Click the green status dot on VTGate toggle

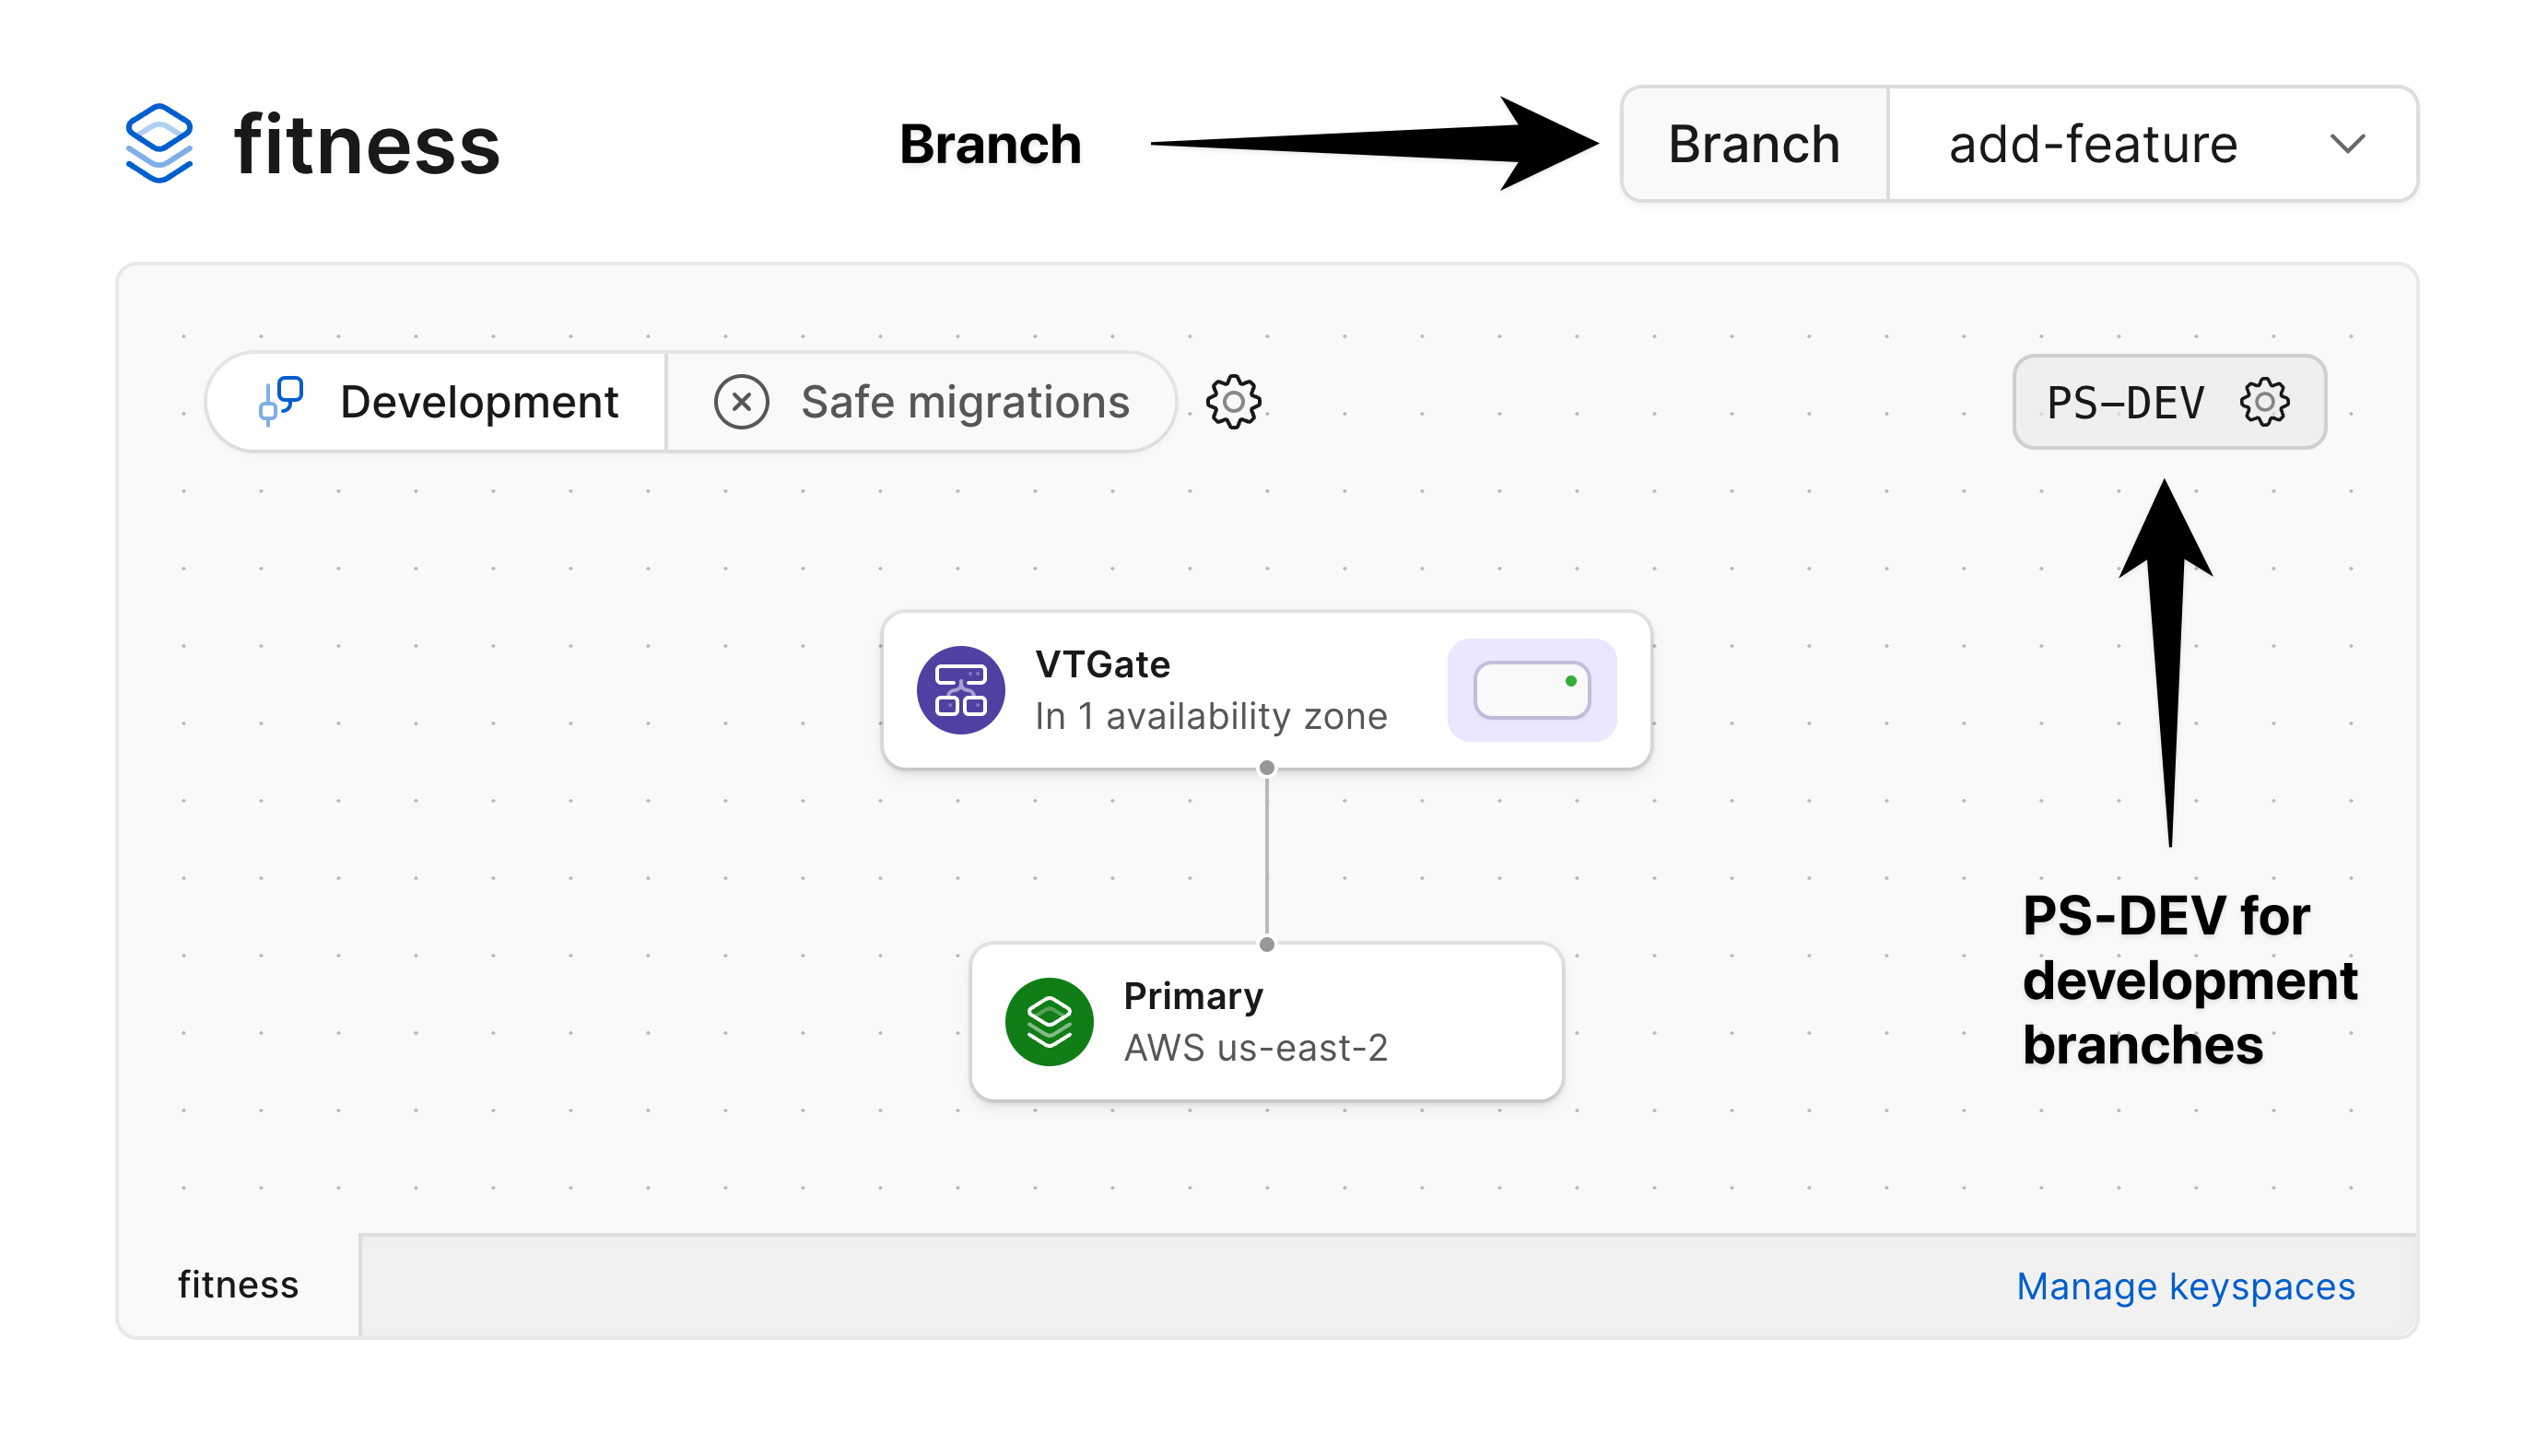coord(1570,681)
